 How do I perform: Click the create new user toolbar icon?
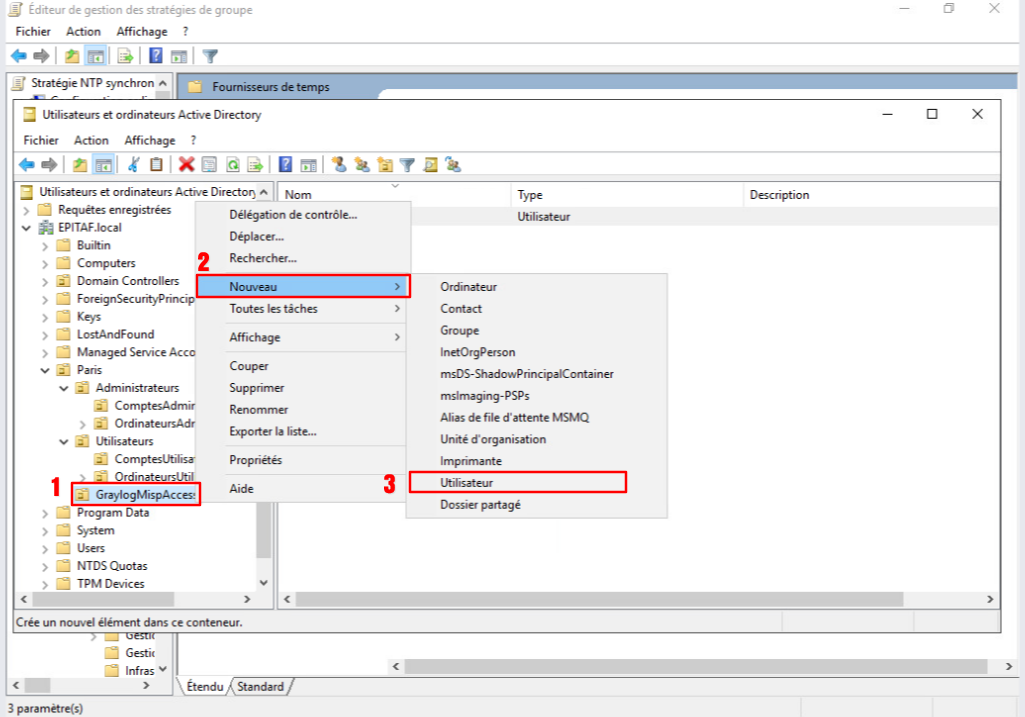339,165
